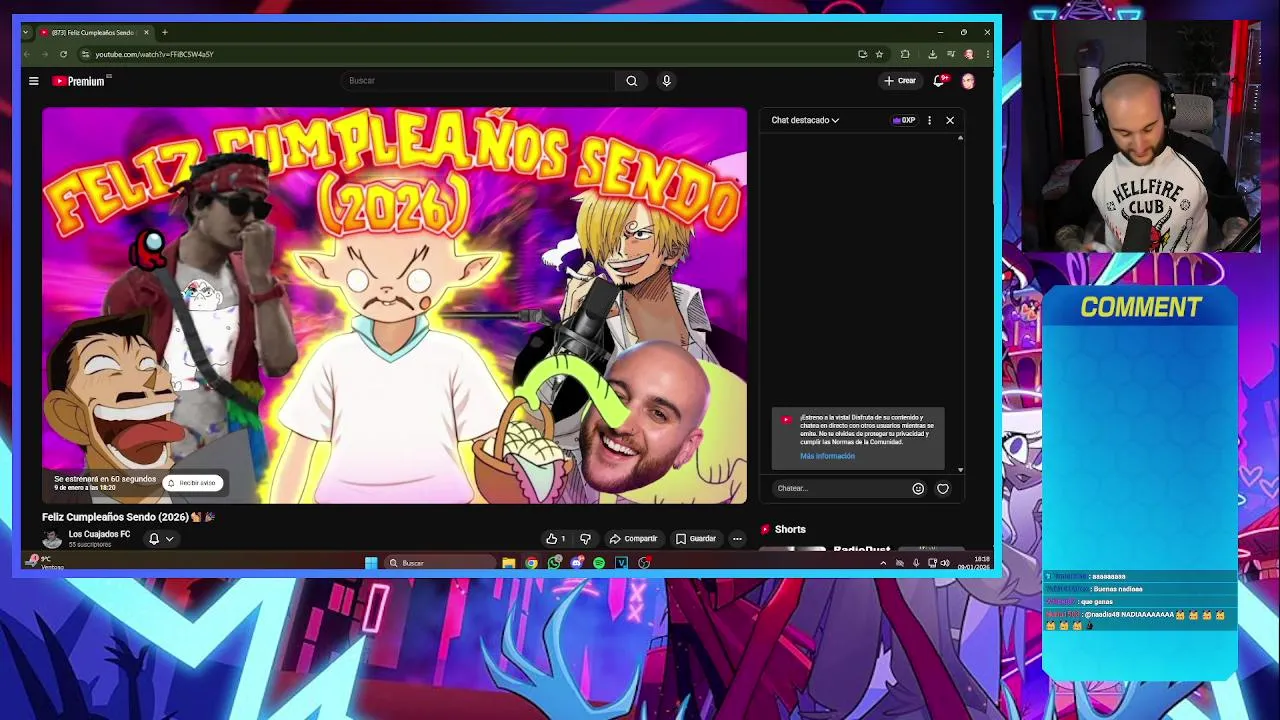This screenshot has height=720, width=1280.
Task: Send a heart reaction in chat
Action: click(x=943, y=488)
